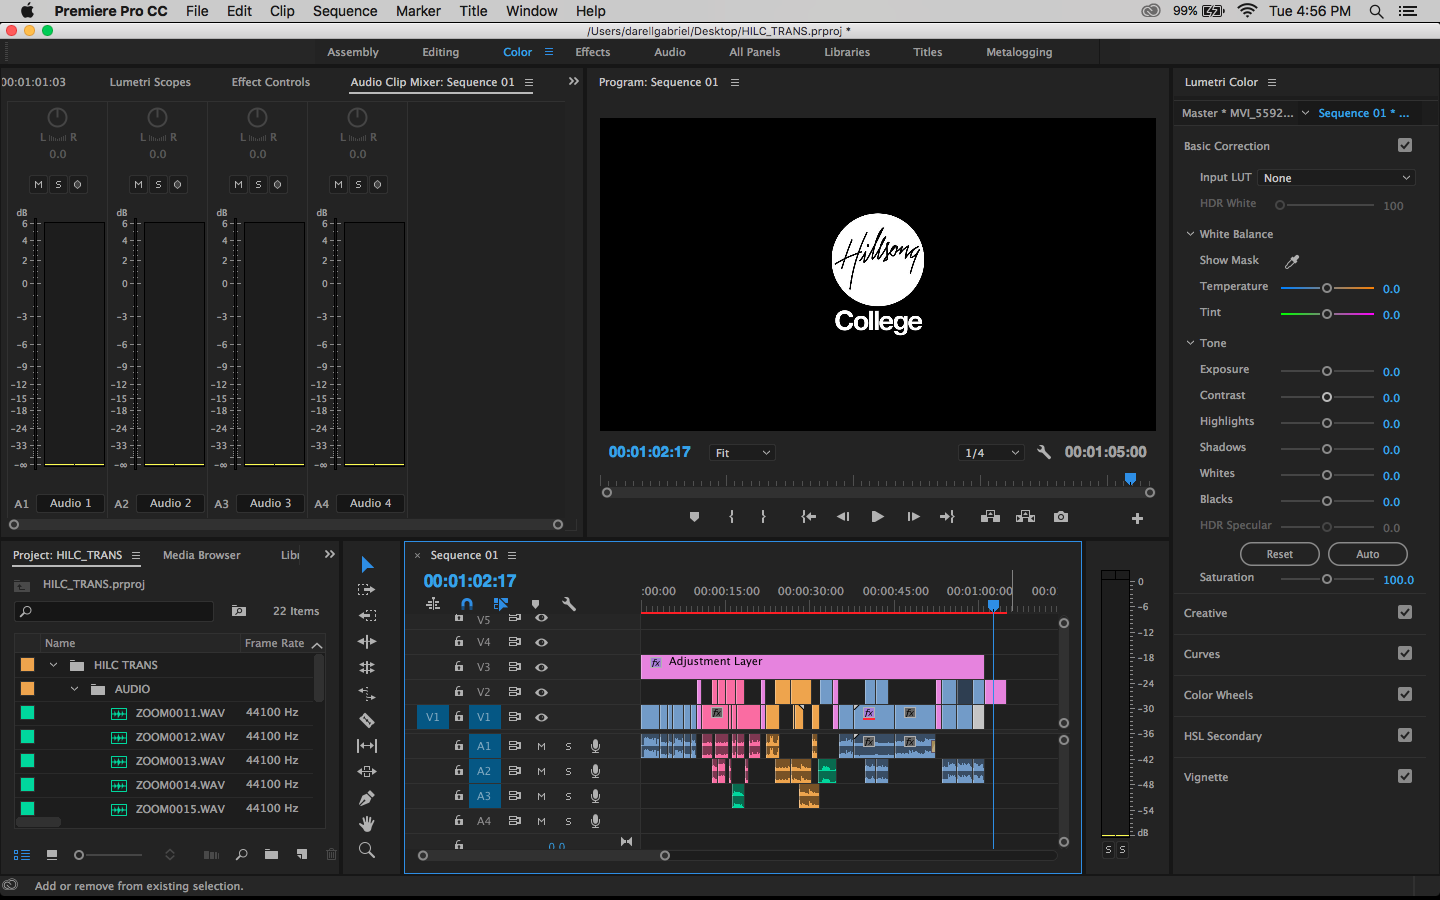Open the Media Browser tab
The image size is (1440, 900).
202,555
